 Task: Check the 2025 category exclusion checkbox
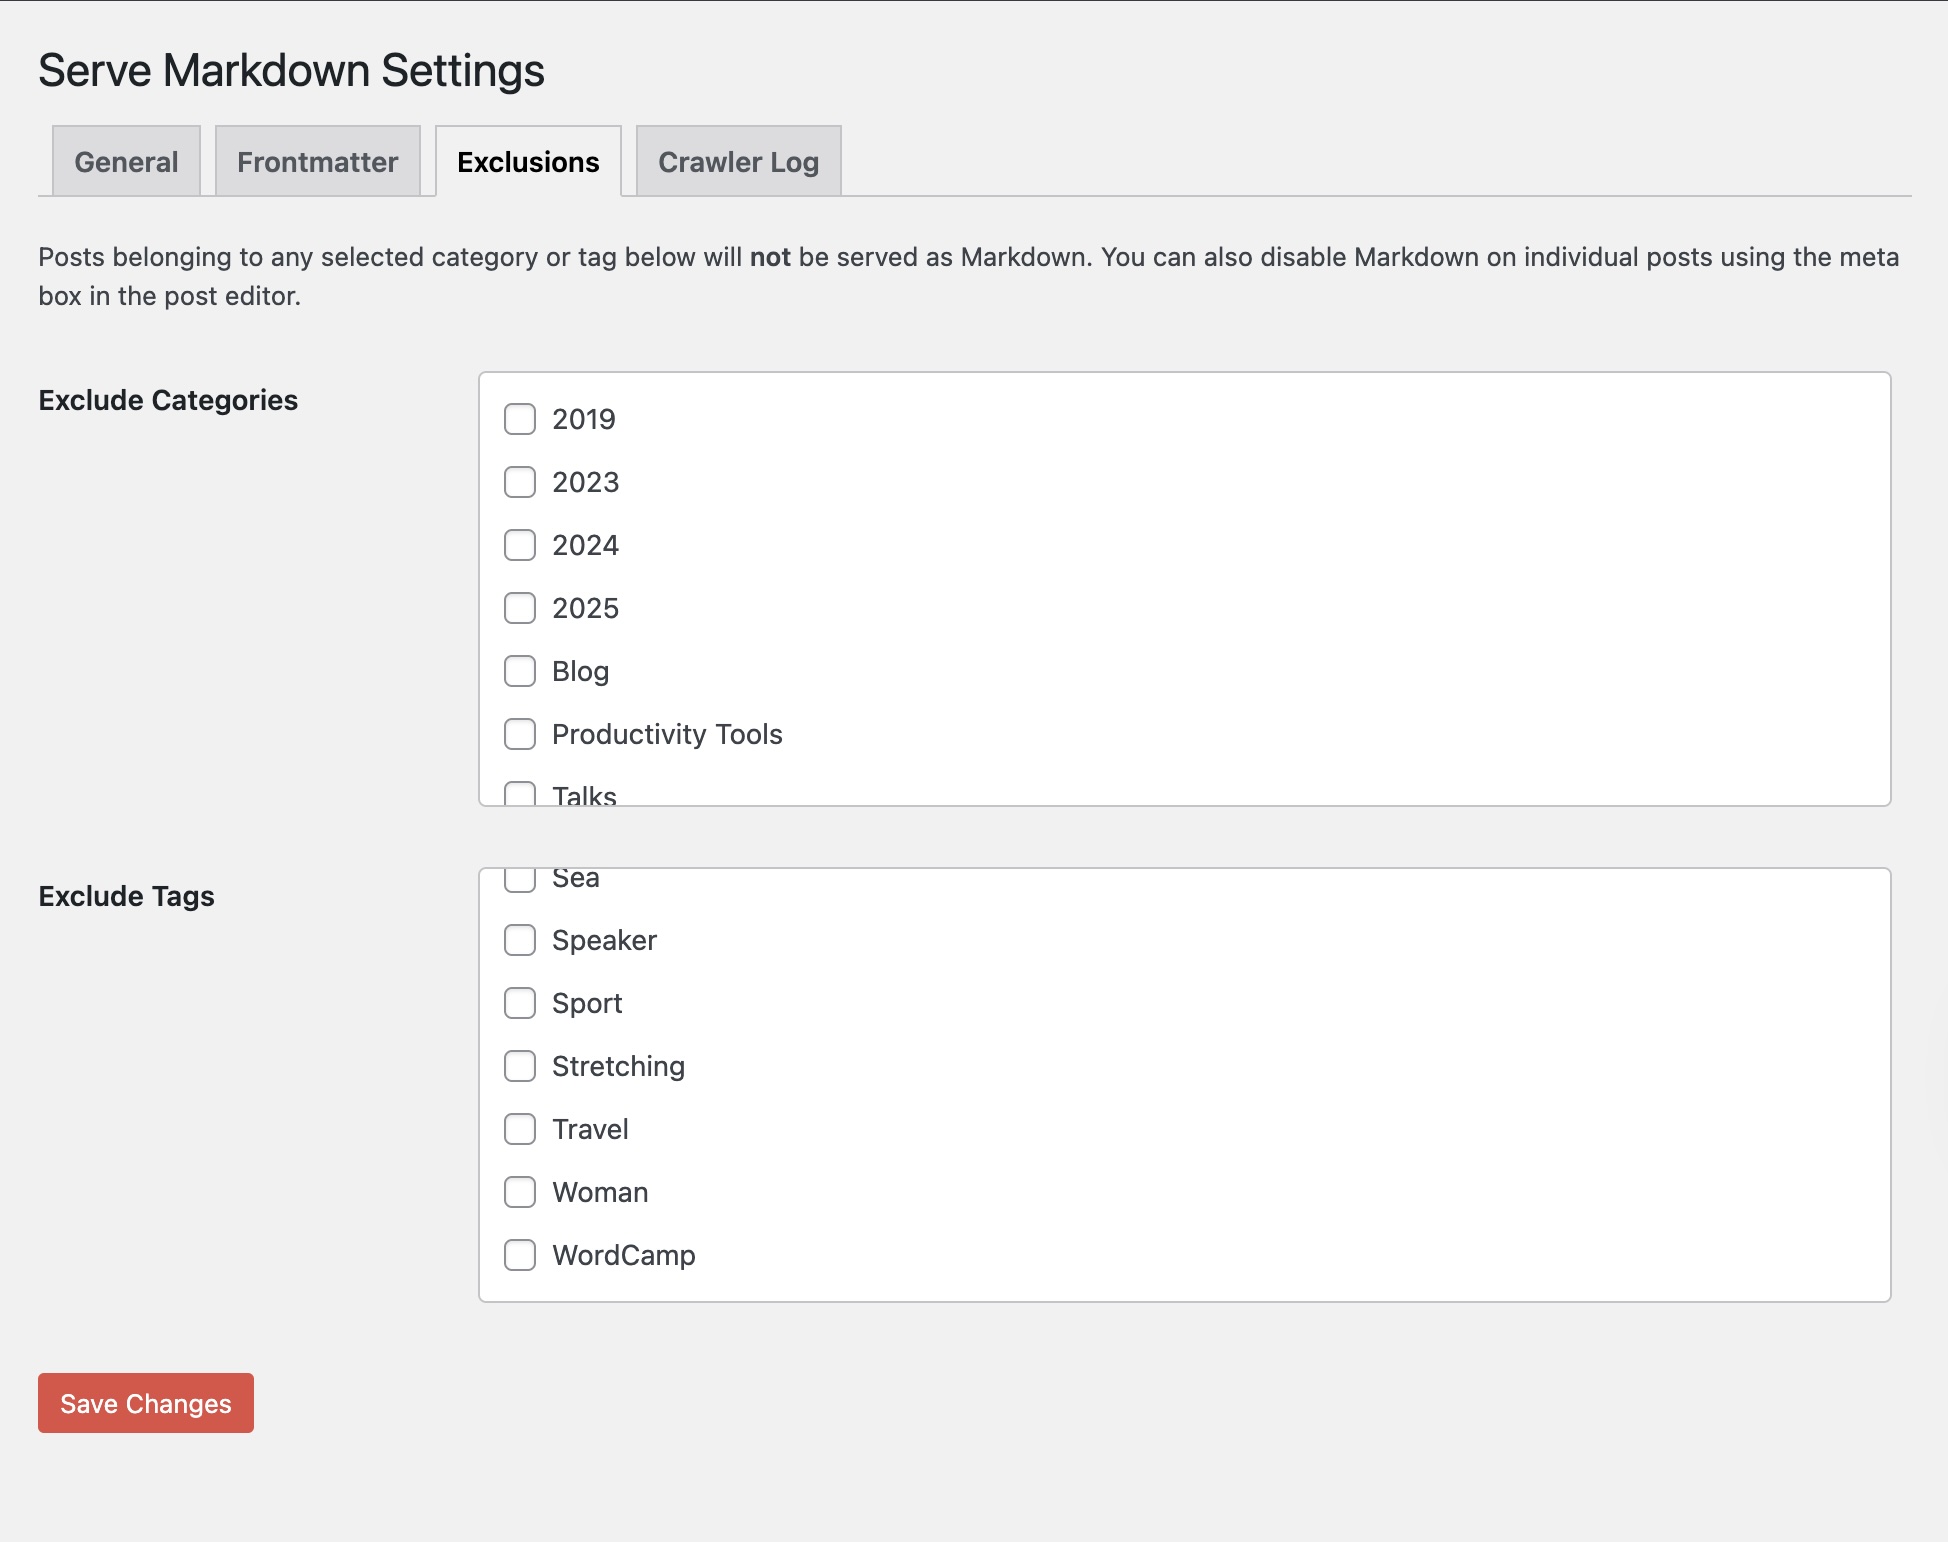coord(520,608)
